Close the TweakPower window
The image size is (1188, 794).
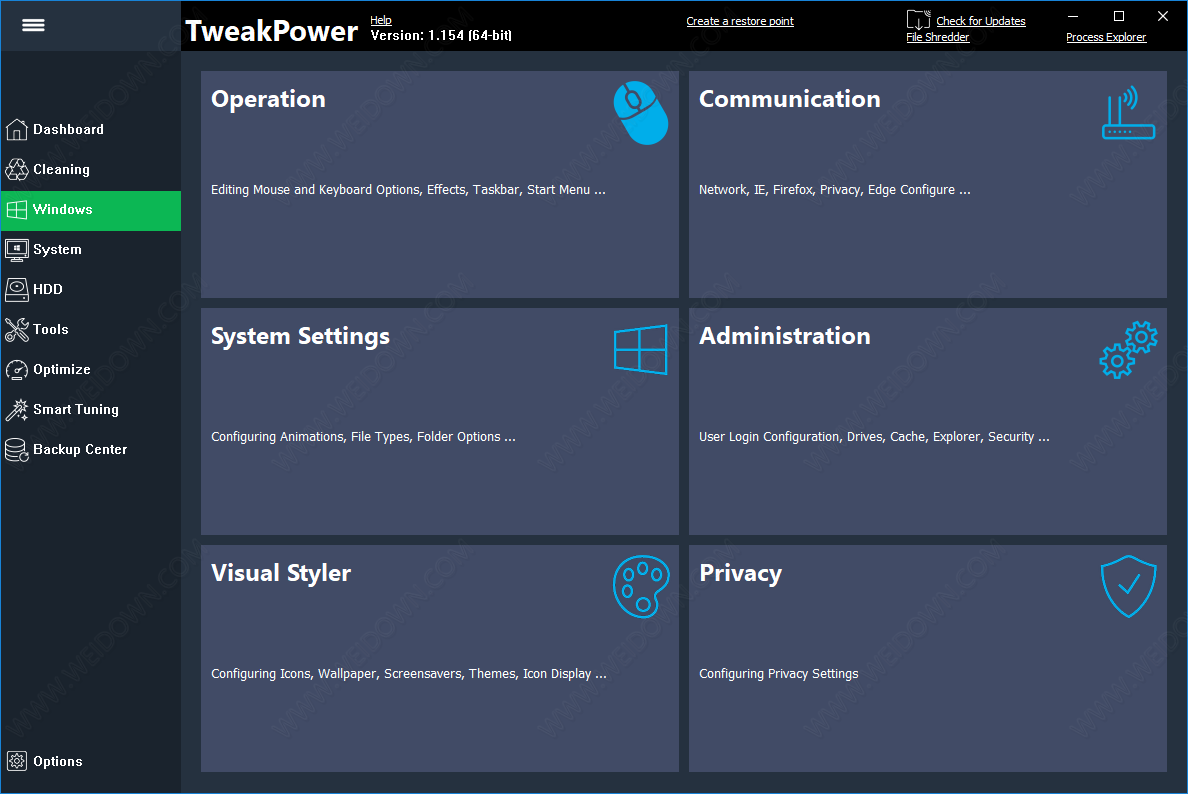click(1163, 16)
